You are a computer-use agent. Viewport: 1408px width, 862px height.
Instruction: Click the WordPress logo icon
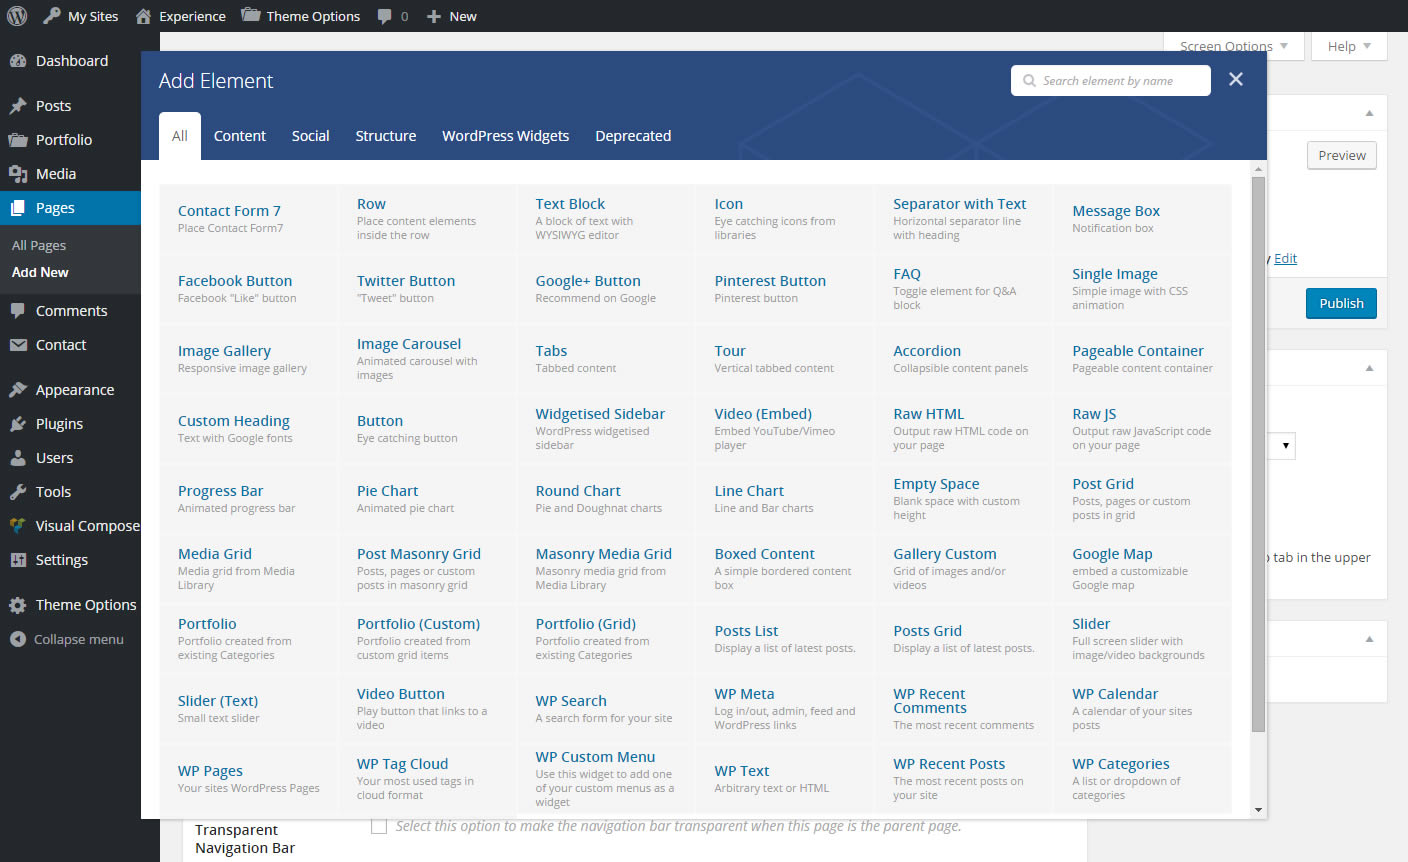(x=17, y=16)
